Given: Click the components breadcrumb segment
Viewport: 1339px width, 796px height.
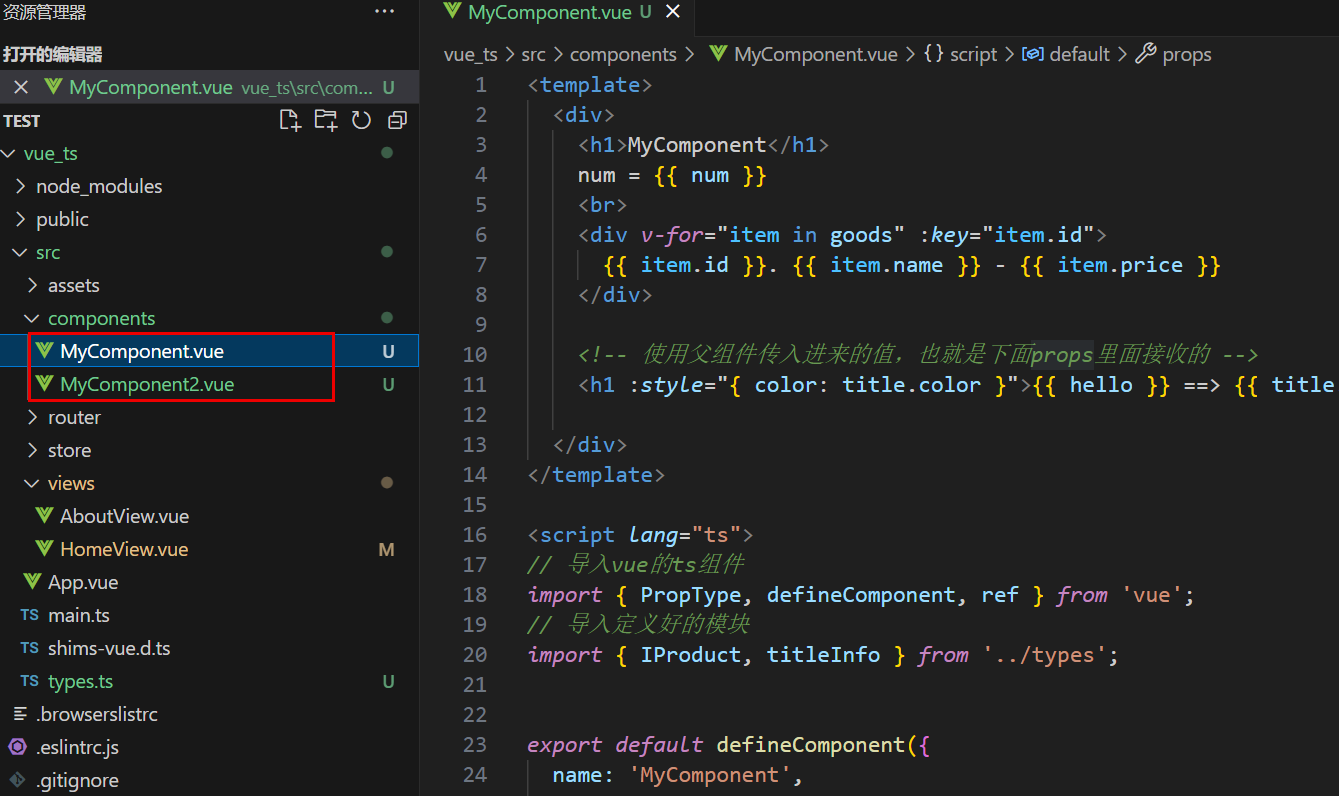Looking at the screenshot, I should 623,54.
